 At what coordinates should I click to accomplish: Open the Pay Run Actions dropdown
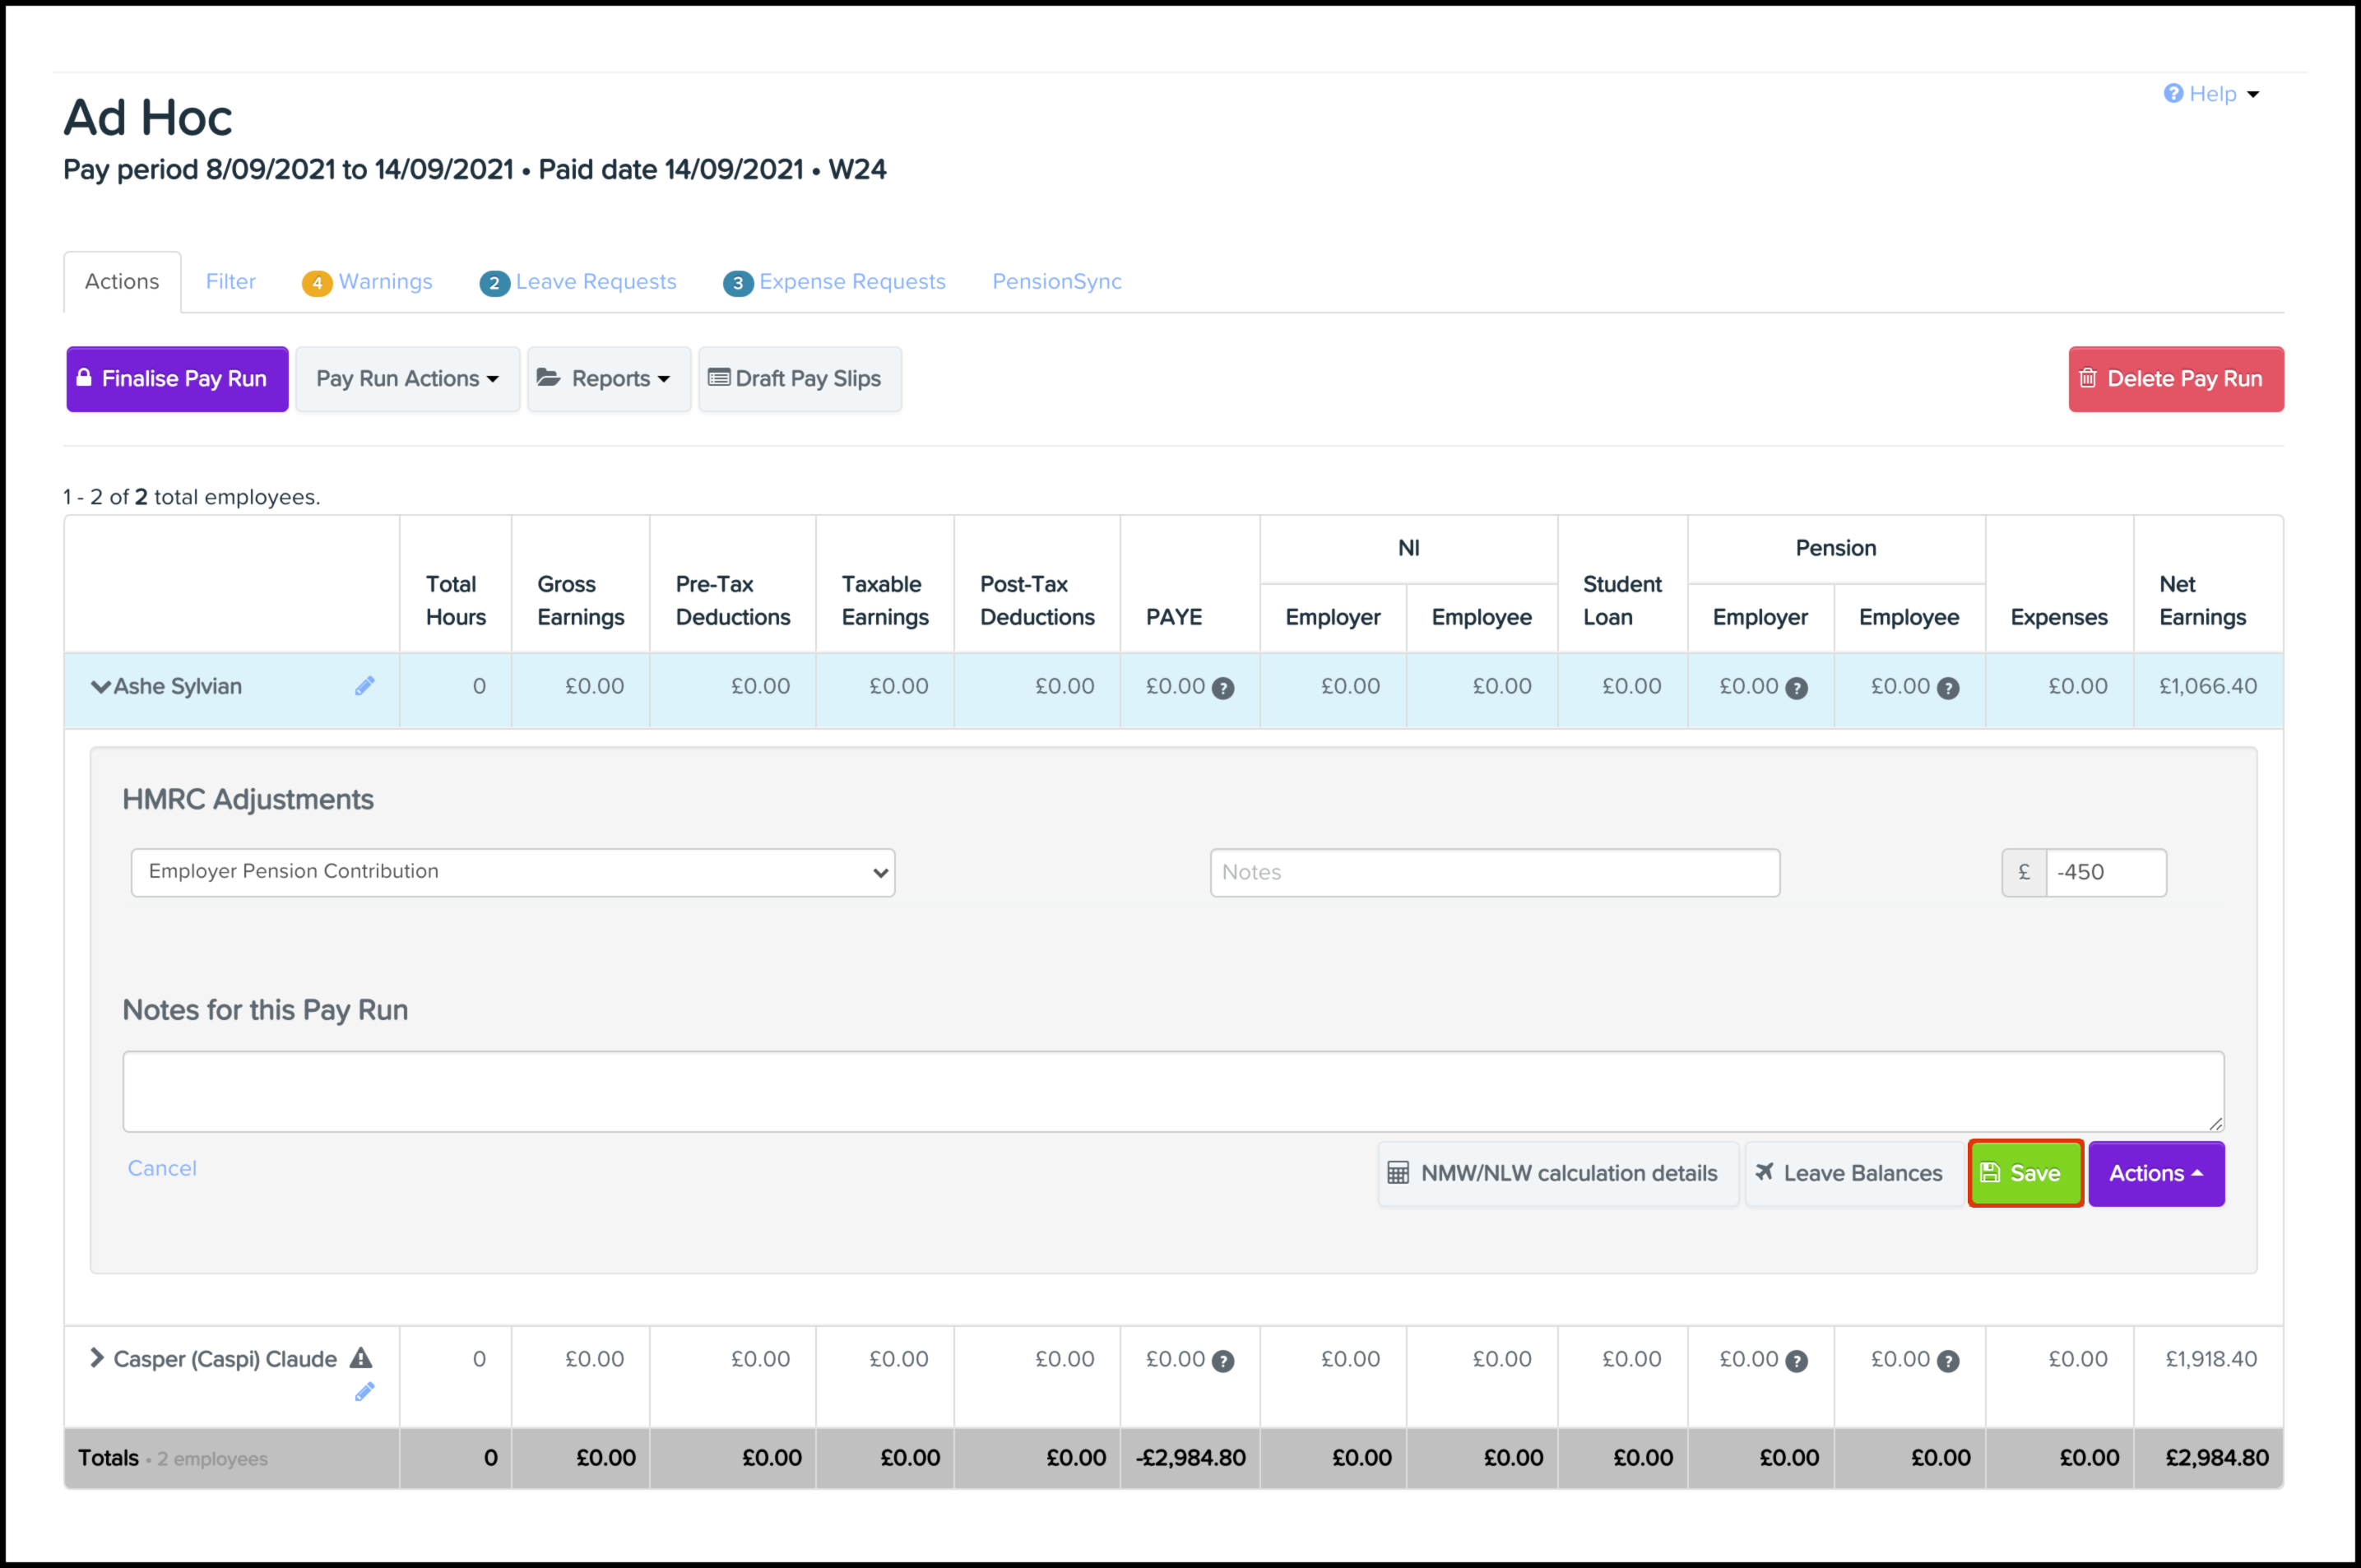(407, 379)
